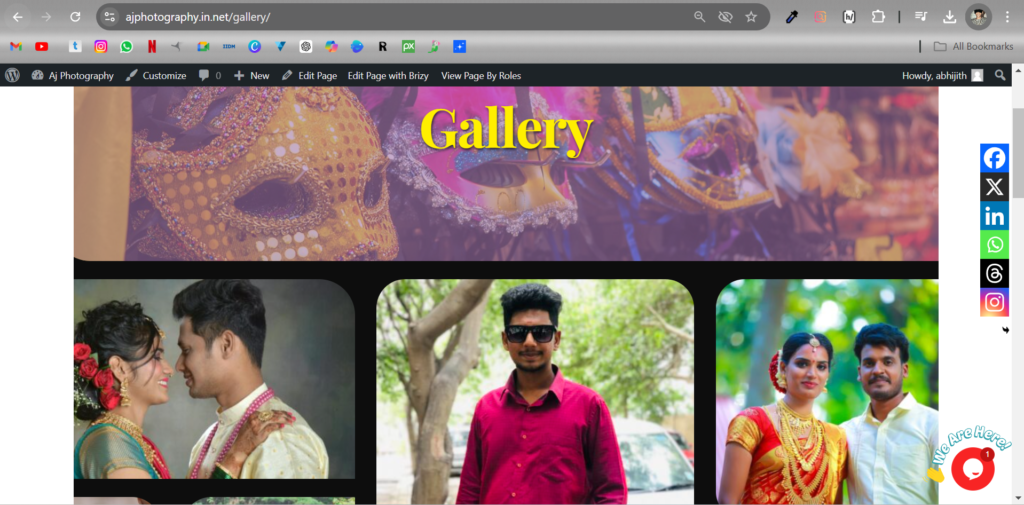
Task: Open the red We Are Here chat bubble
Action: click(972, 468)
